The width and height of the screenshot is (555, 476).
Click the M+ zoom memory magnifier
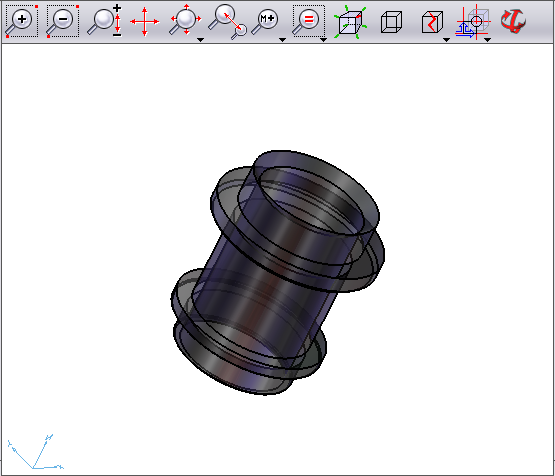(265, 22)
